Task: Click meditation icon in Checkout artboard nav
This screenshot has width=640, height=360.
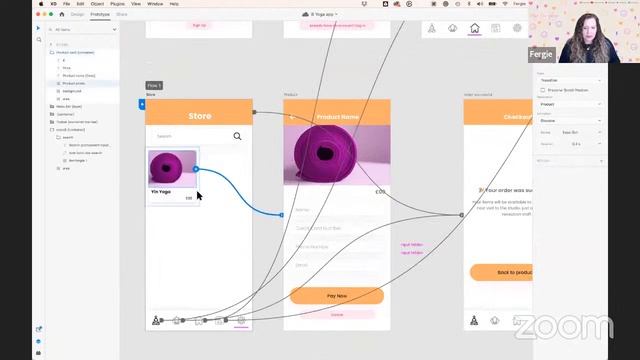Action: point(474,320)
